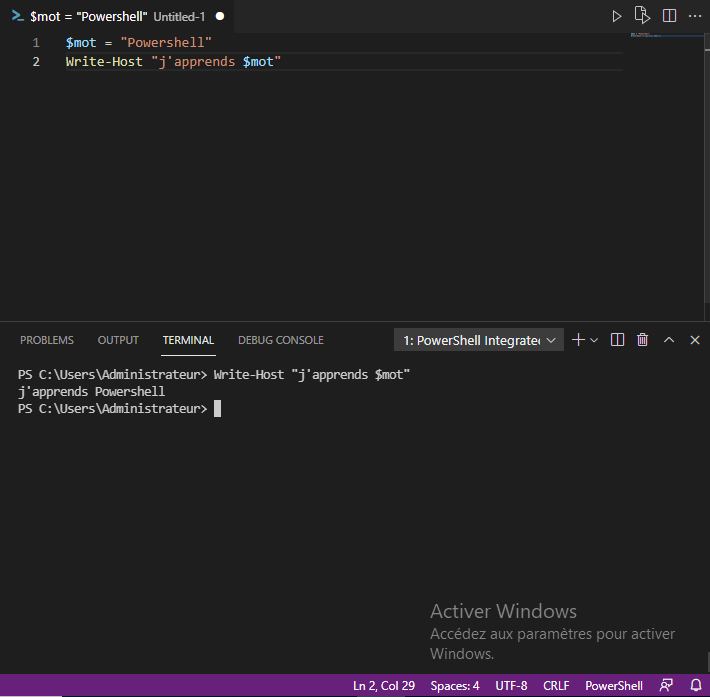Open notifications bell in status bar
Screen dimensions: 710x697
point(695,686)
